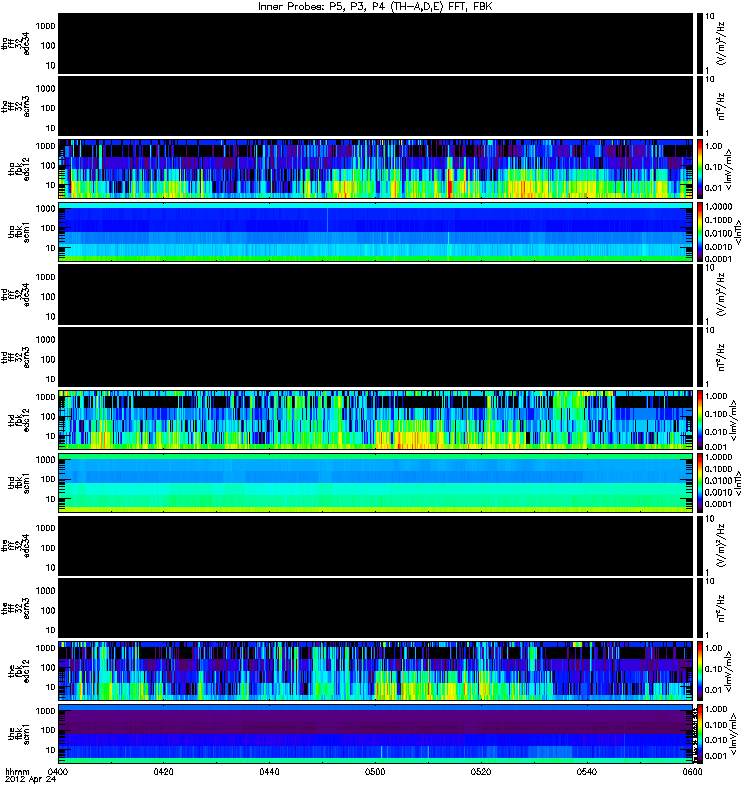This screenshot has width=750, height=800.
Task: Click the color bar of tha fbk scm1 panel
Action: (x=699, y=232)
